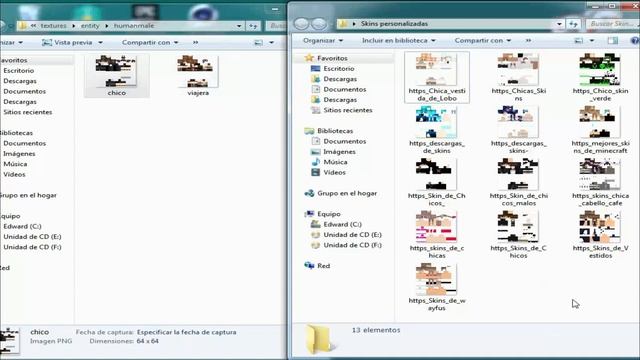This screenshot has width=640, height=360.
Task: Select the chico skin file in humanmale window
Action: 116,76
